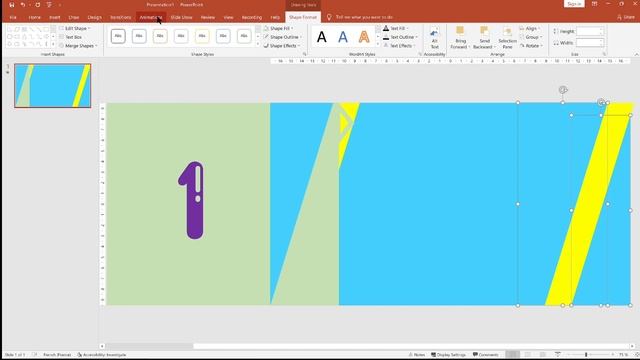This screenshot has height=360, width=640.
Task: Open the Animations tab
Action: (151, 18)
